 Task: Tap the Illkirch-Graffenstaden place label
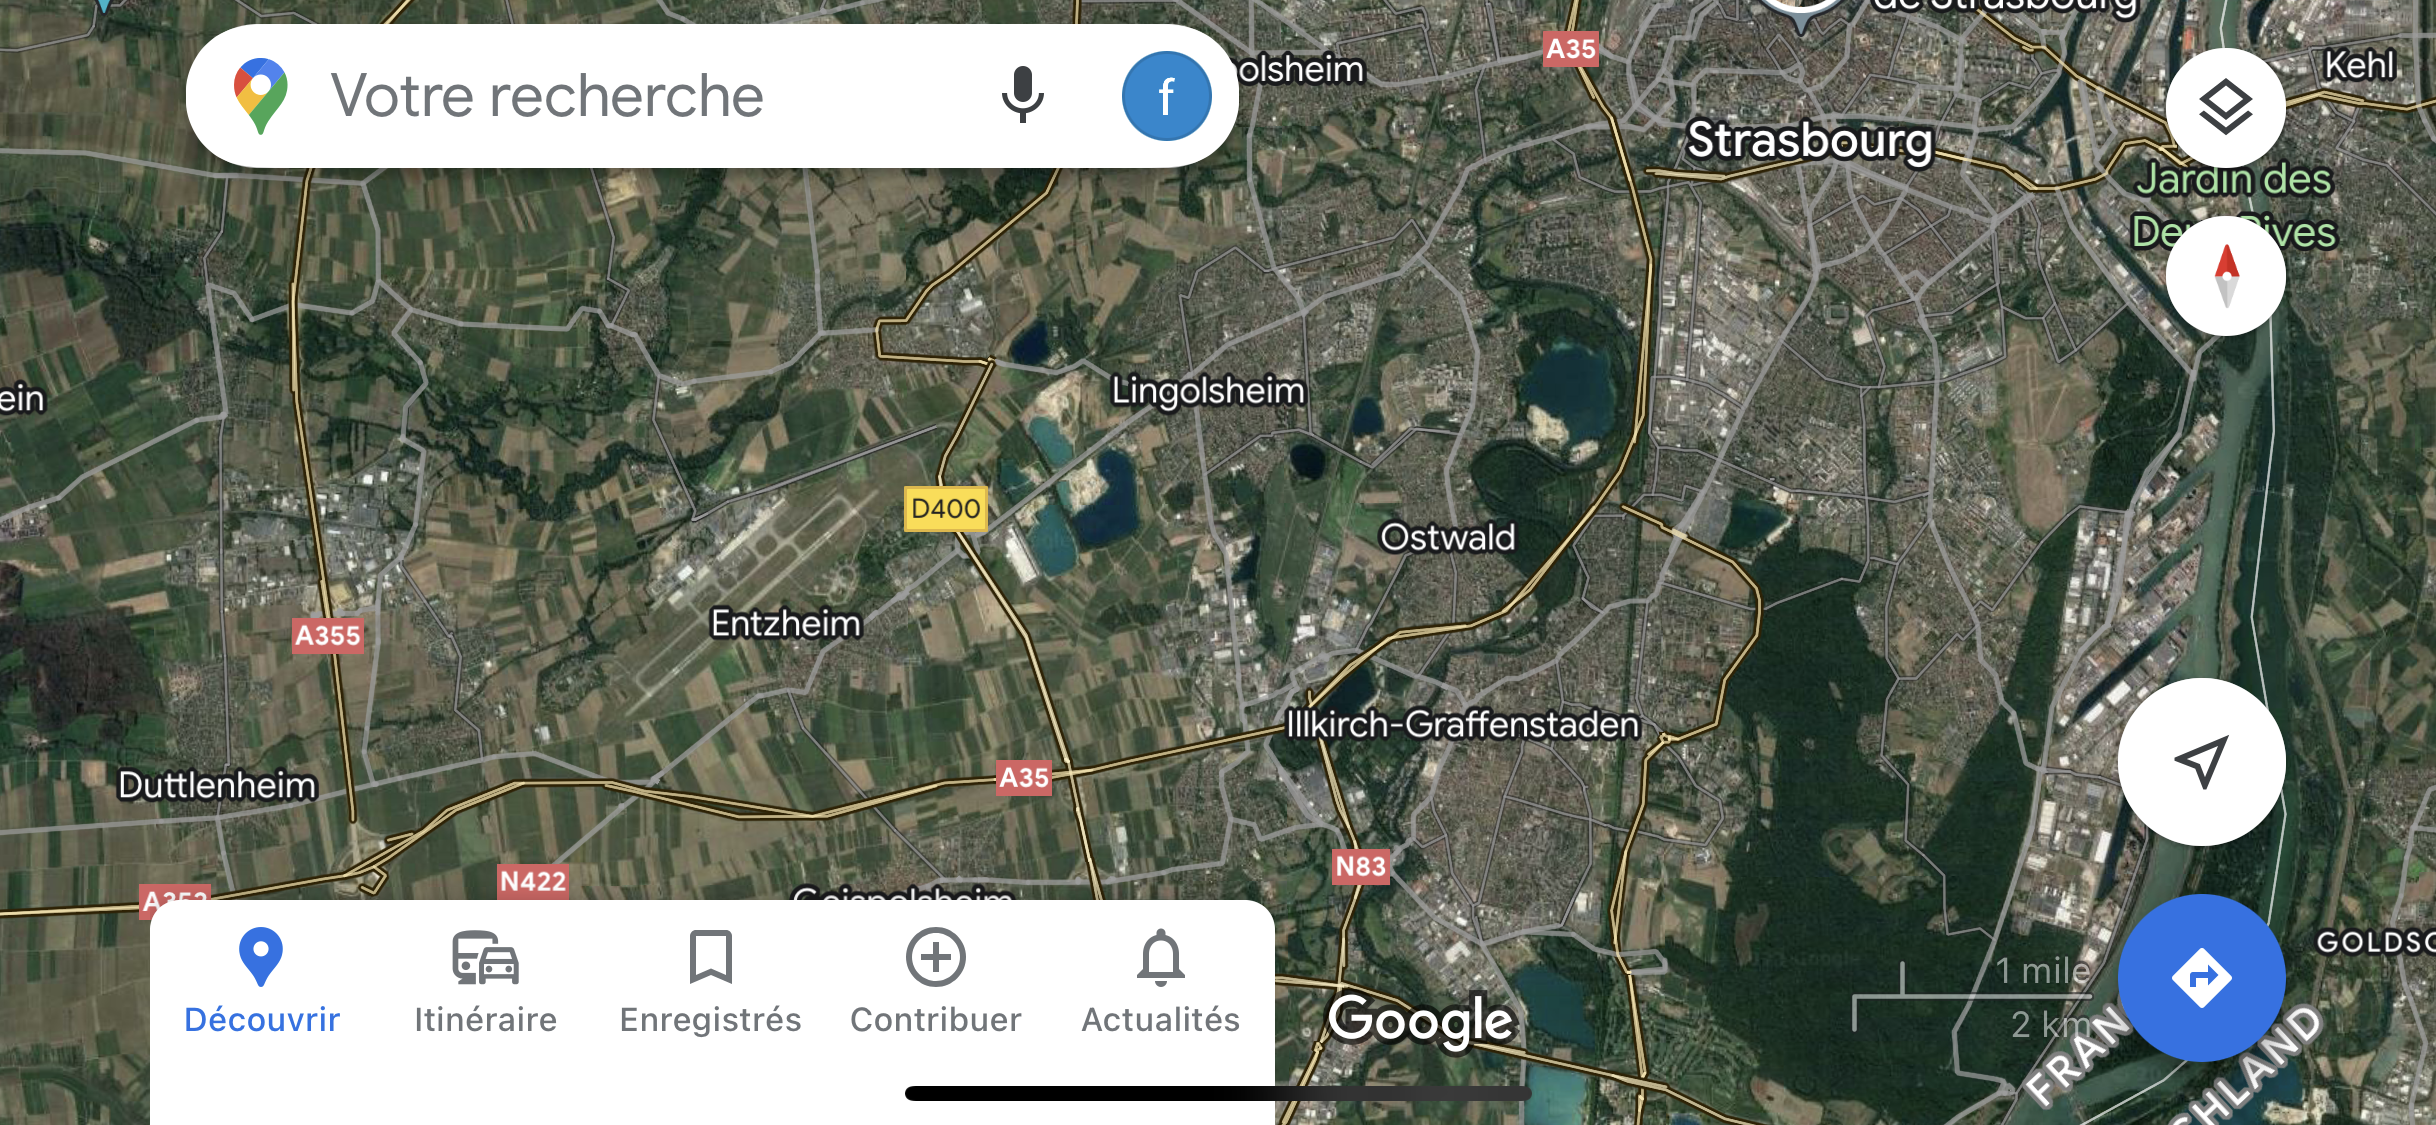[x=1462, y=723]
